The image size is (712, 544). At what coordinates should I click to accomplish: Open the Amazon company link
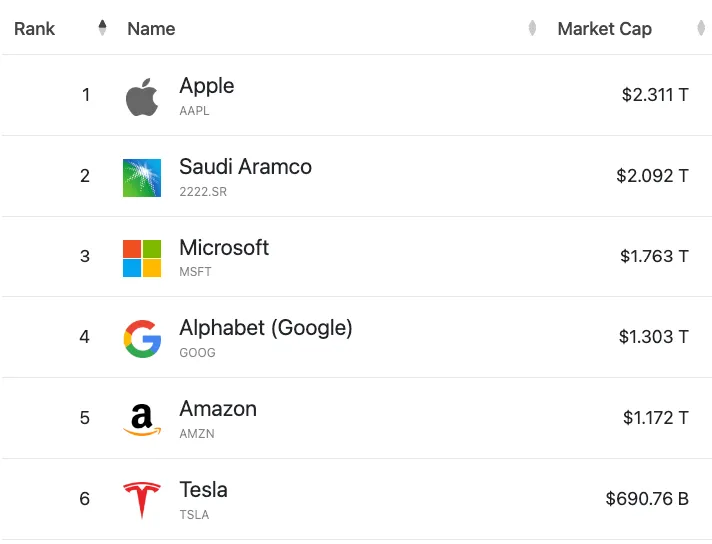[218, 409]
